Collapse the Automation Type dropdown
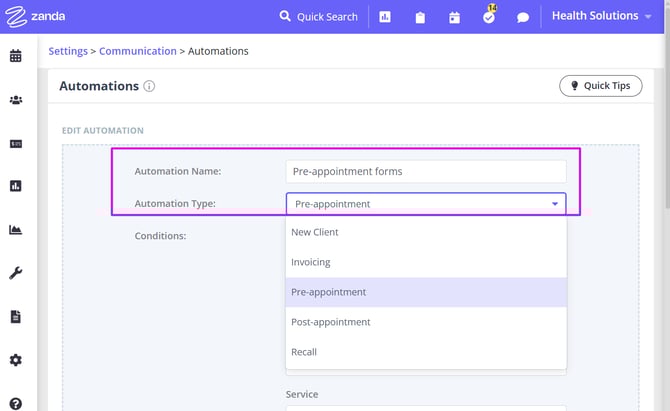This screenshot has width=670, height=411. (554, 204)
